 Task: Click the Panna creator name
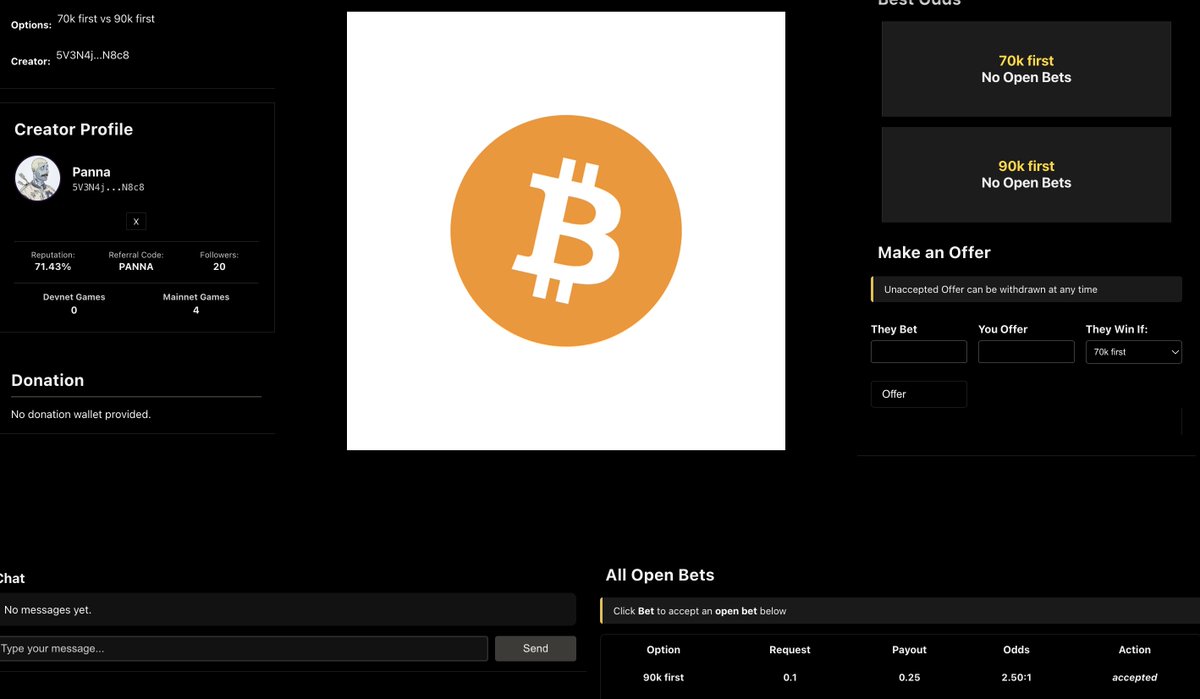91,172
